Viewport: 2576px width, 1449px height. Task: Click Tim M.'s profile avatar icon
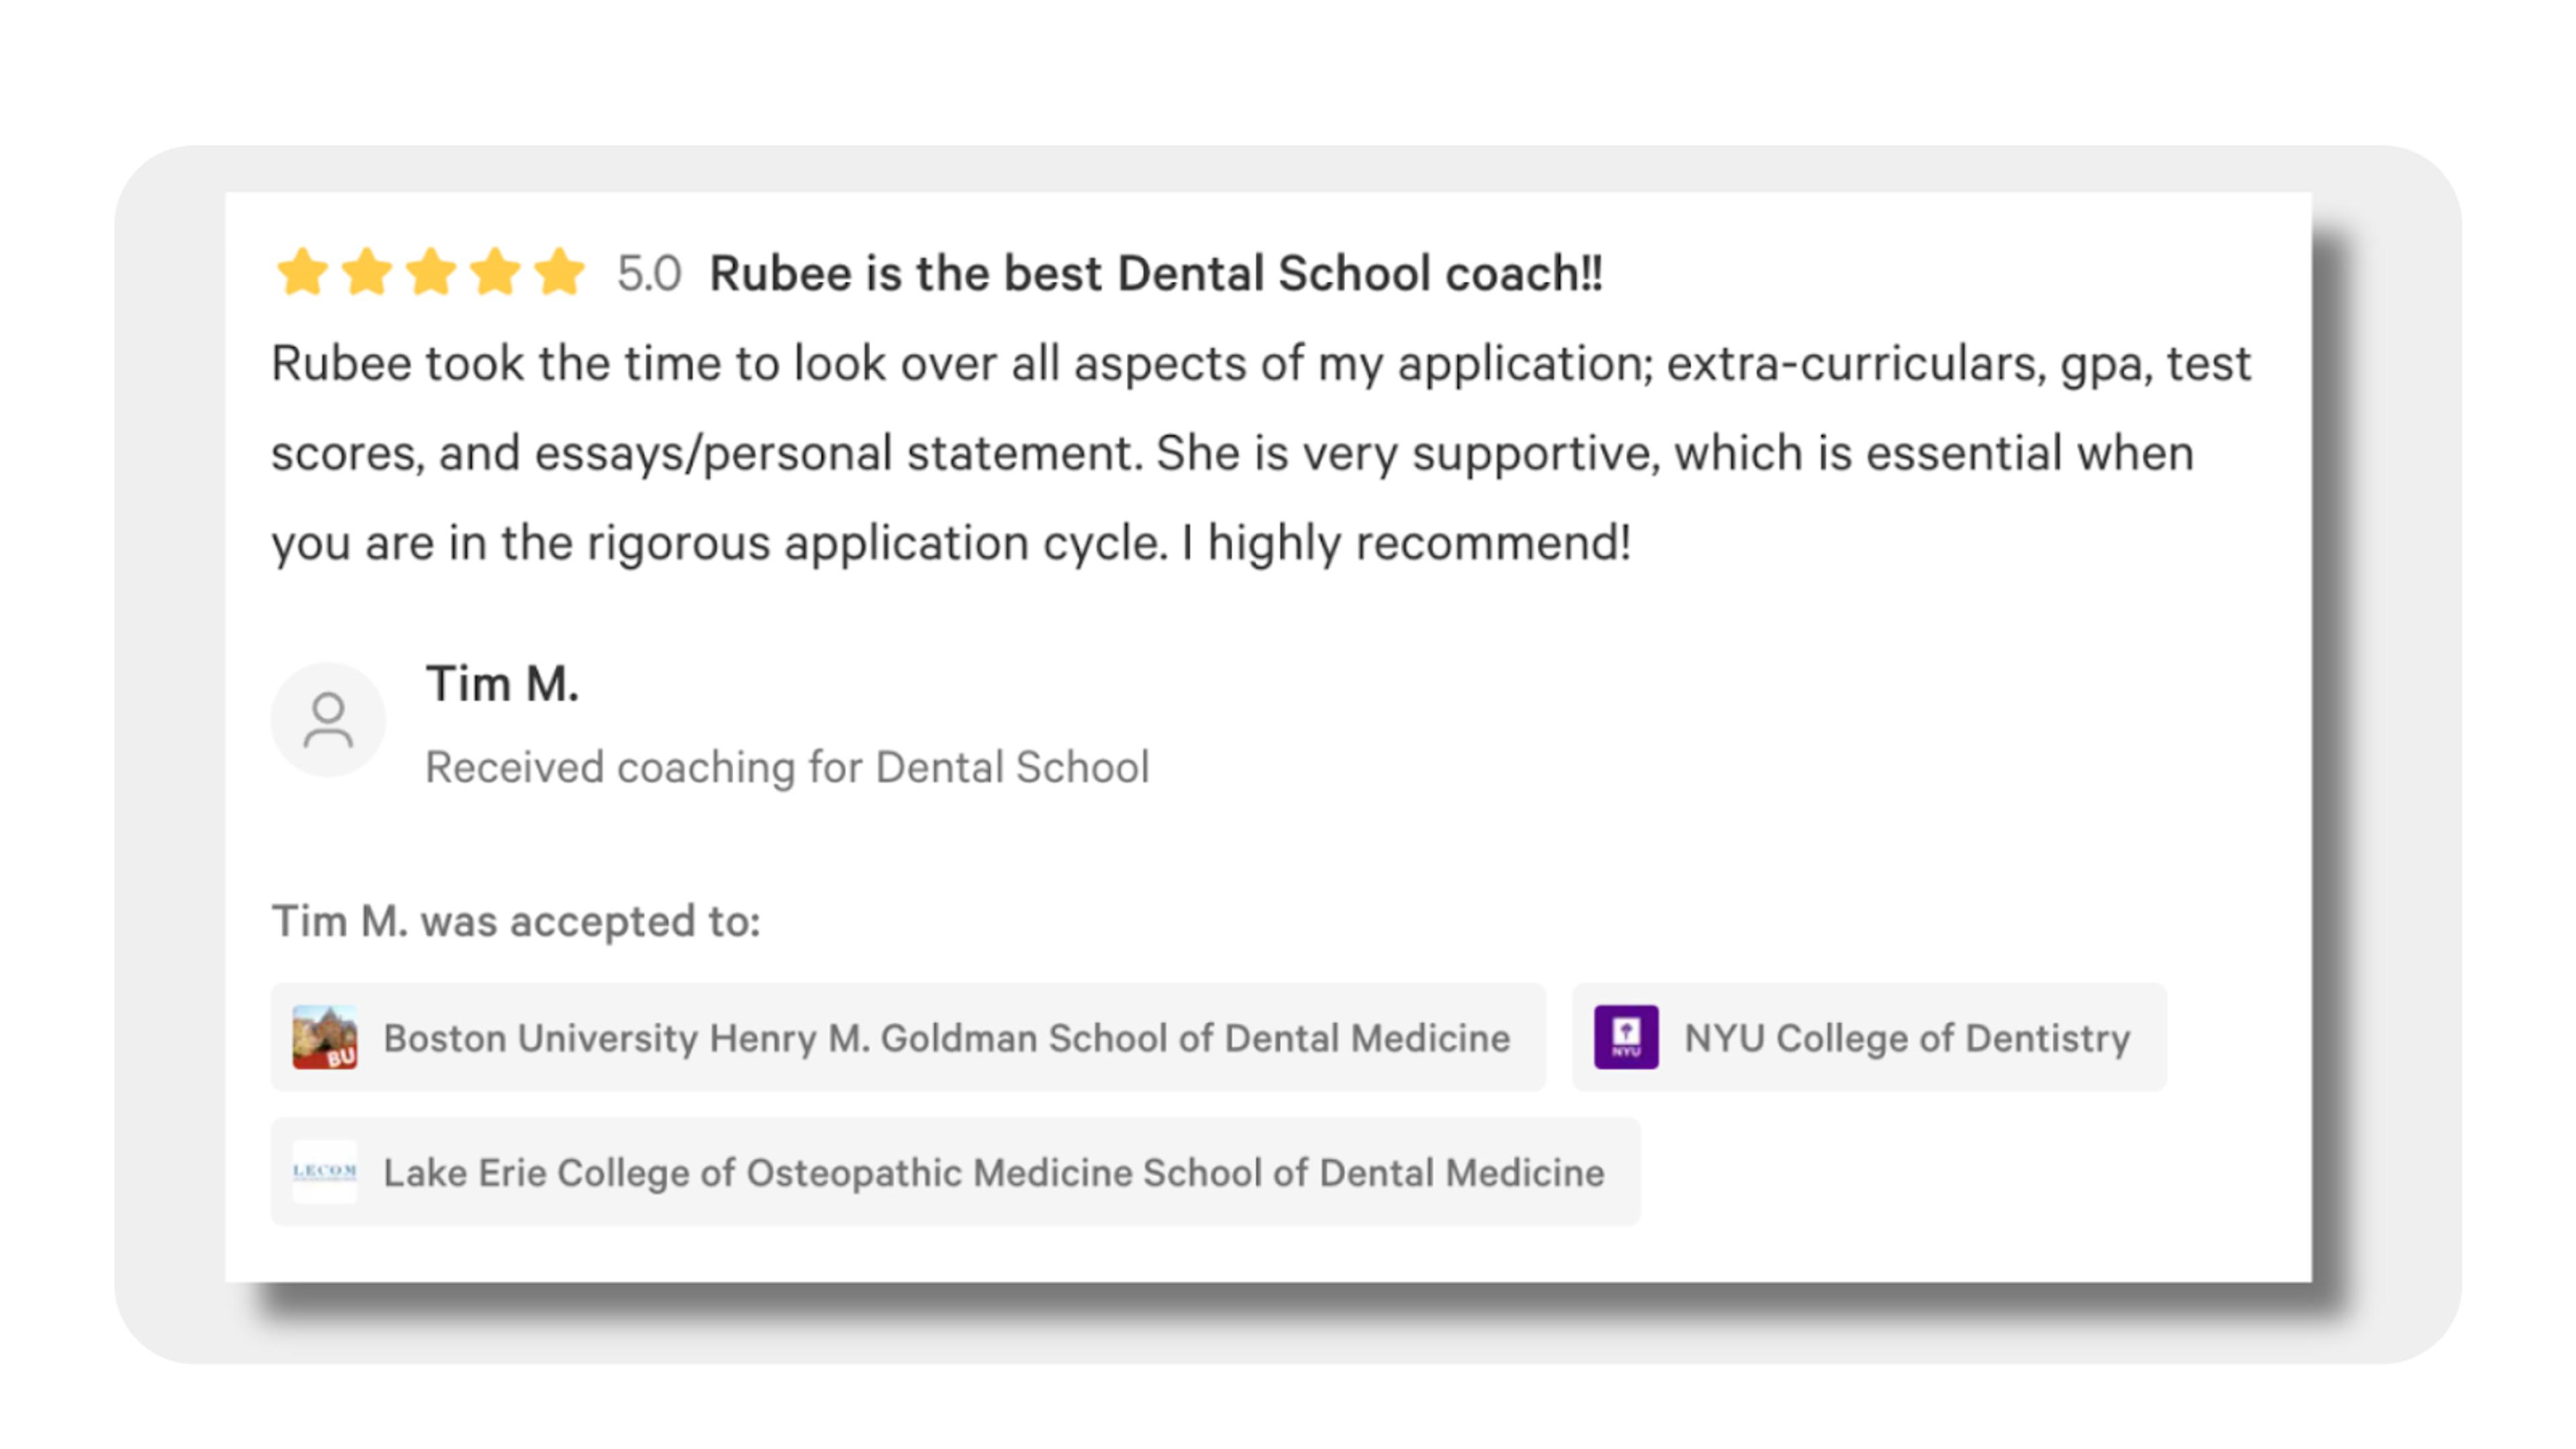click(328, 720)
